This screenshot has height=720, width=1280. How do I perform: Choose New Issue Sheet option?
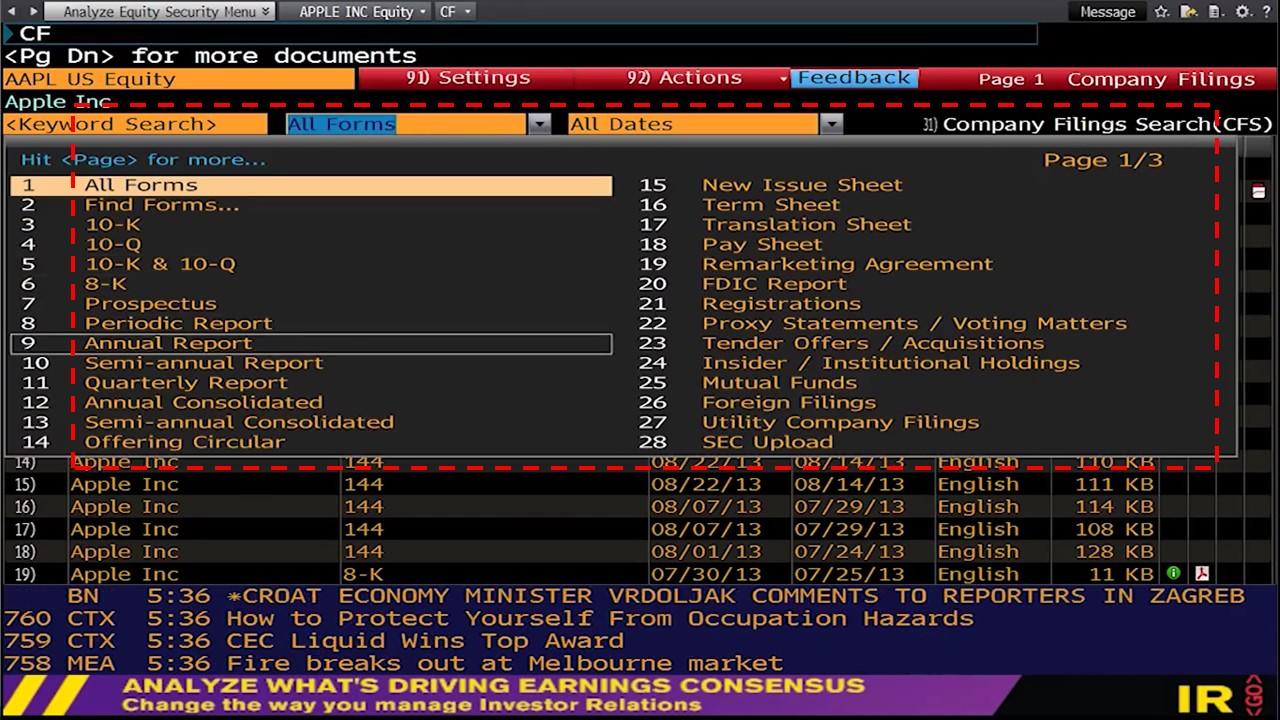click(x=802, y=185)
